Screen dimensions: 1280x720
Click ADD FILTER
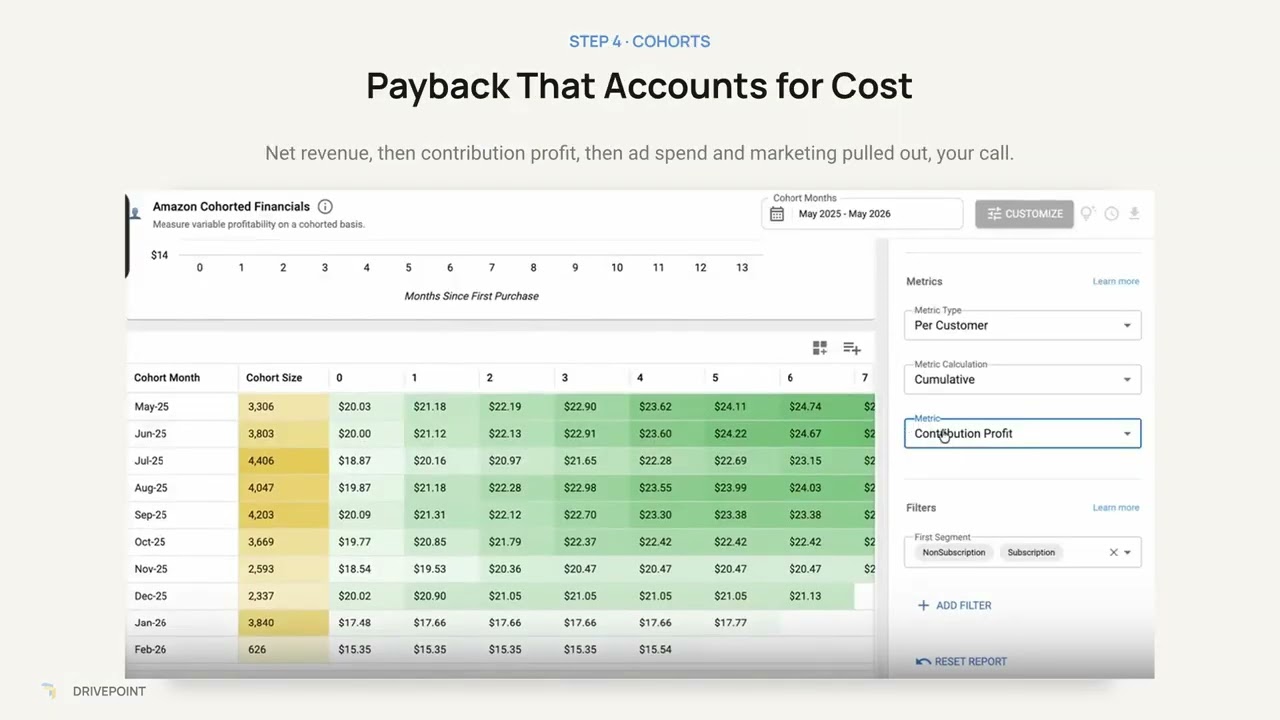954,605
